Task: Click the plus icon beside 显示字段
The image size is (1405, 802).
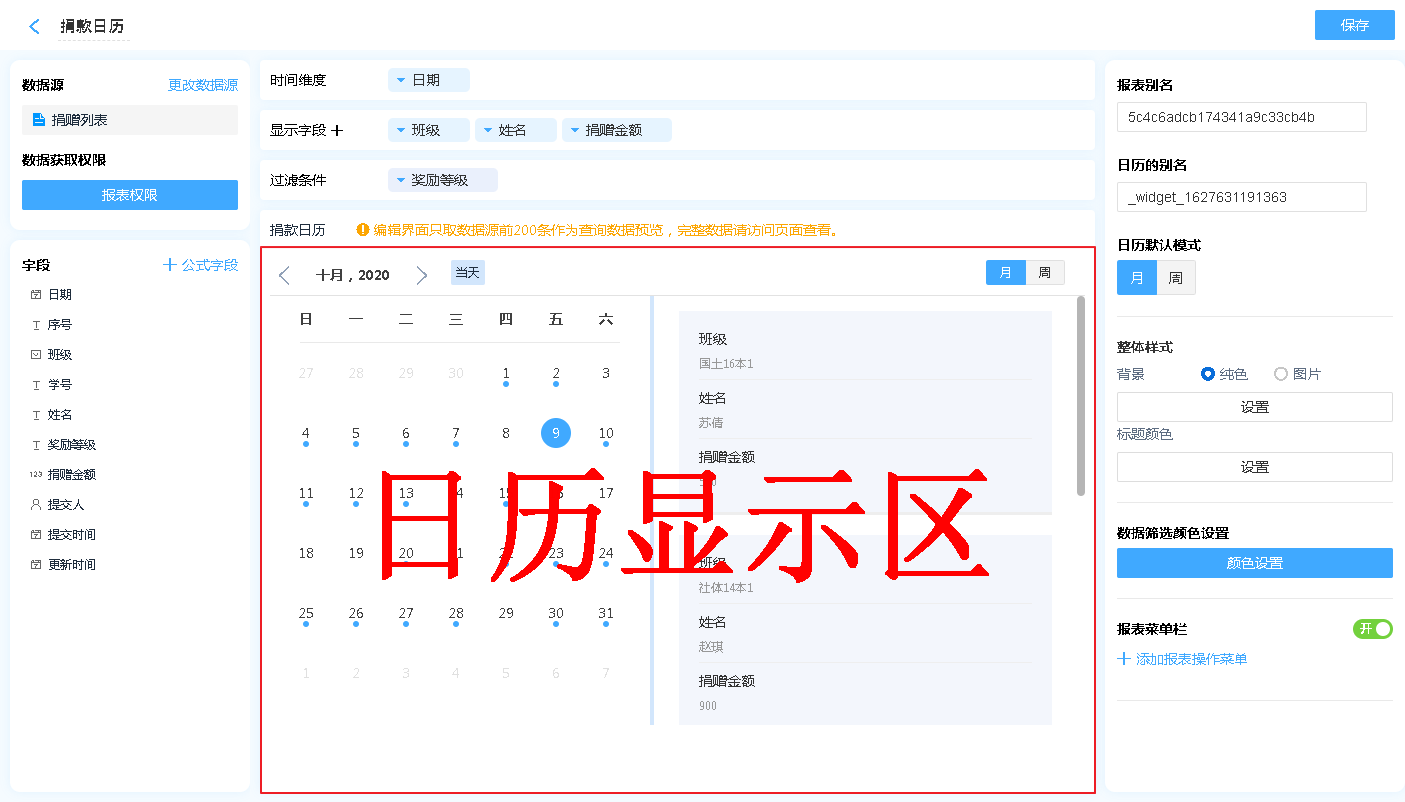Action: point(337,130)
